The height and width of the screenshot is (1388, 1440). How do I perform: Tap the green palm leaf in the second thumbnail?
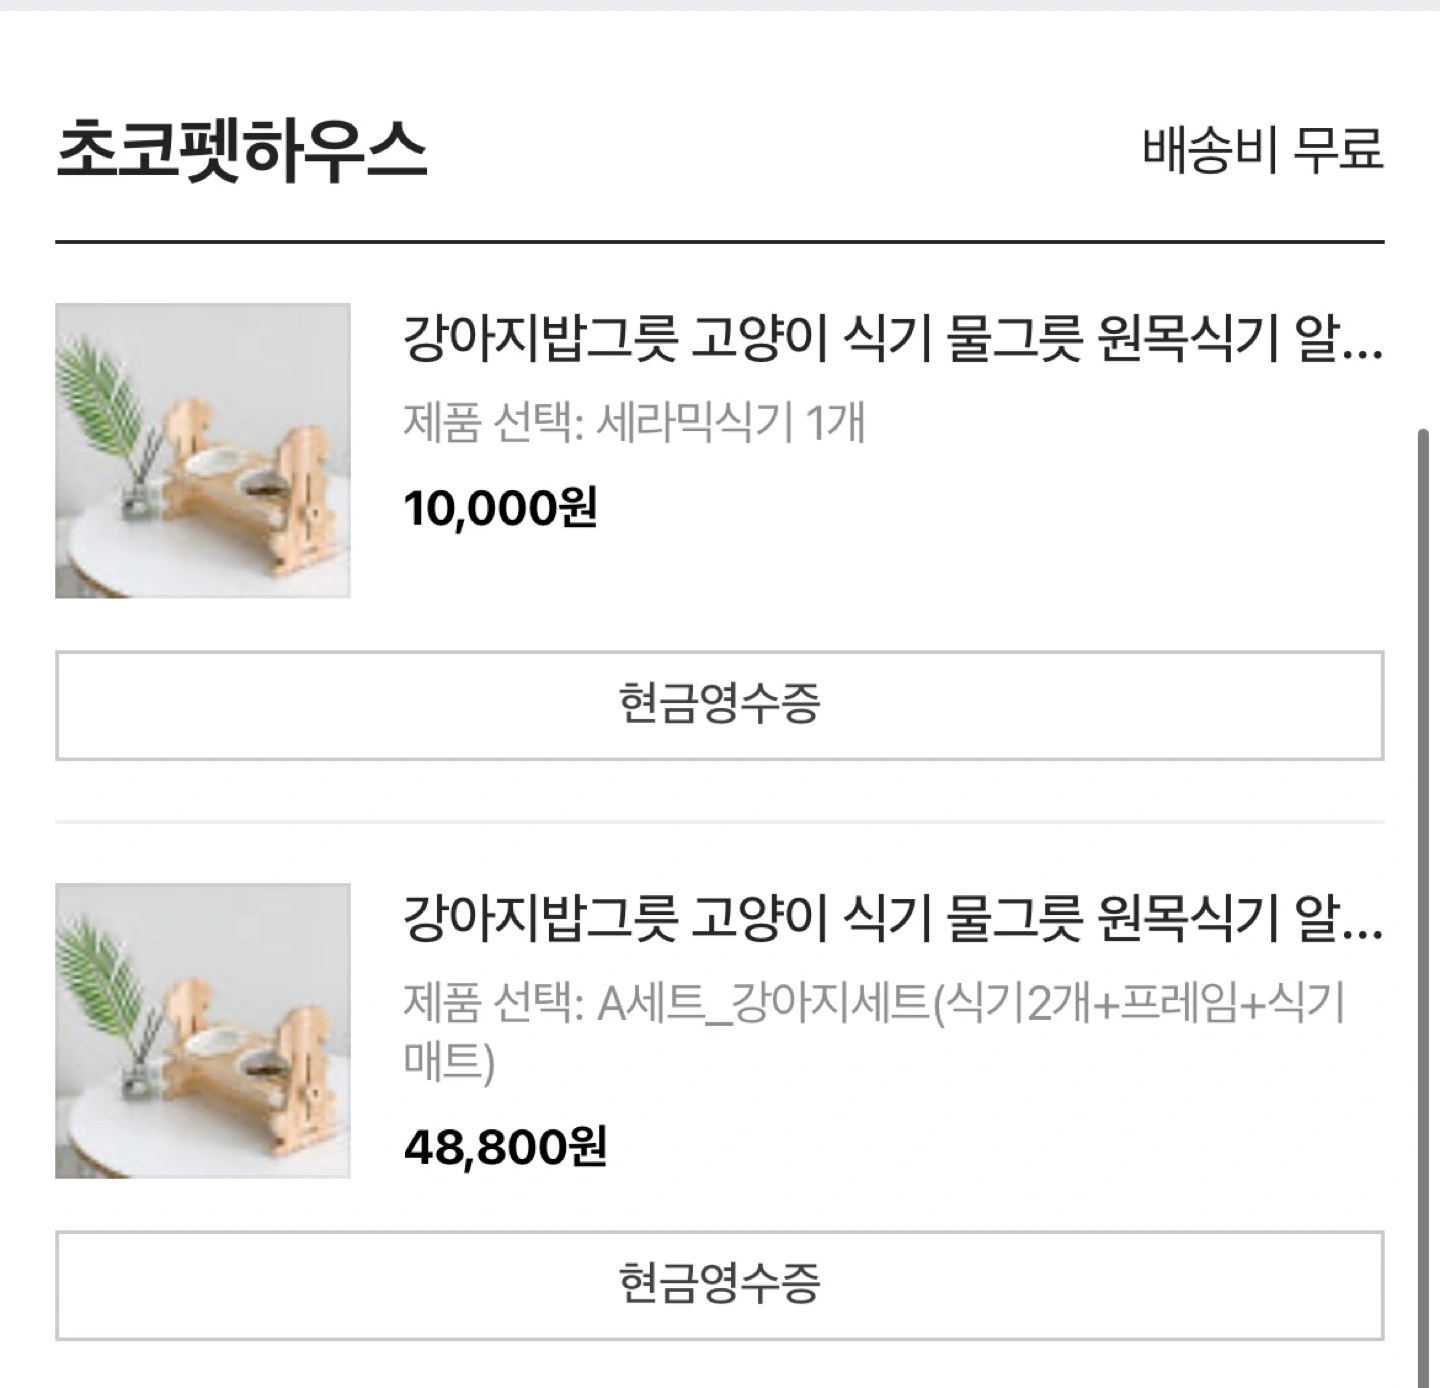100,975
